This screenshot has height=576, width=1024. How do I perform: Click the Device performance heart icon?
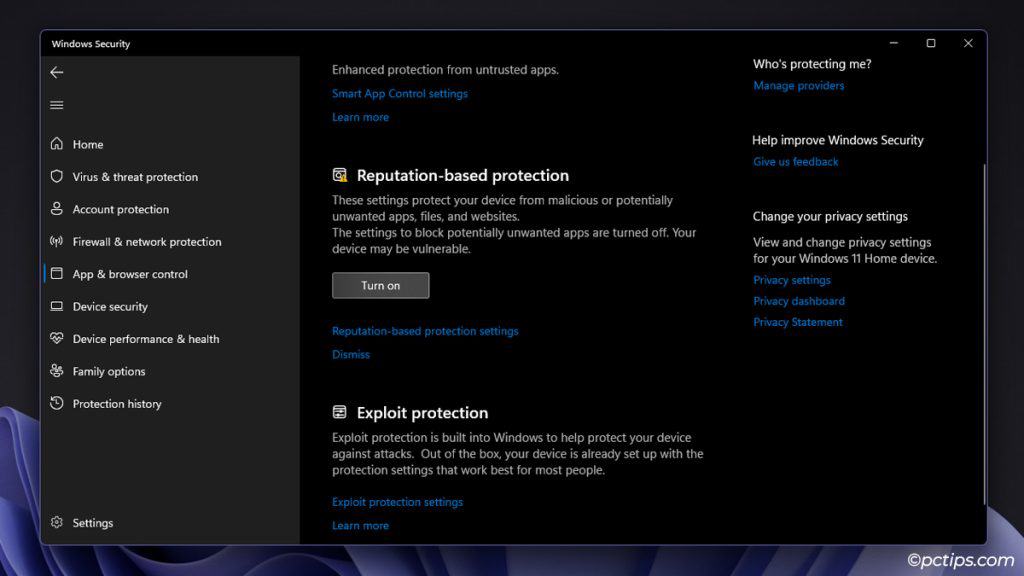[x=57, y=338]
